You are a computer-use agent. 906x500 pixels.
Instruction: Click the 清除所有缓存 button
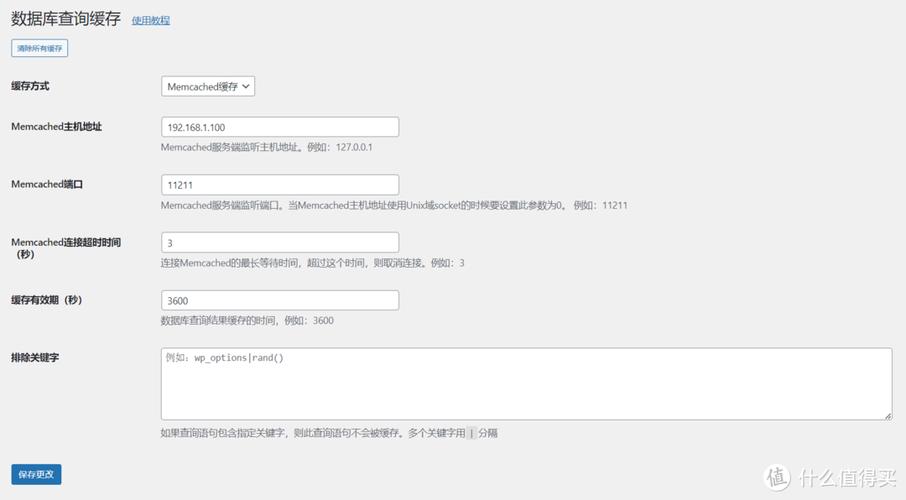click(40, 48)
